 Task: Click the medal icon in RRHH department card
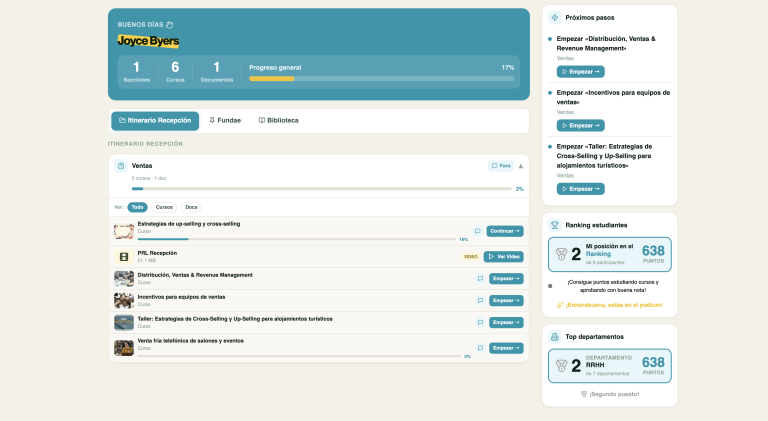[561, 366]
